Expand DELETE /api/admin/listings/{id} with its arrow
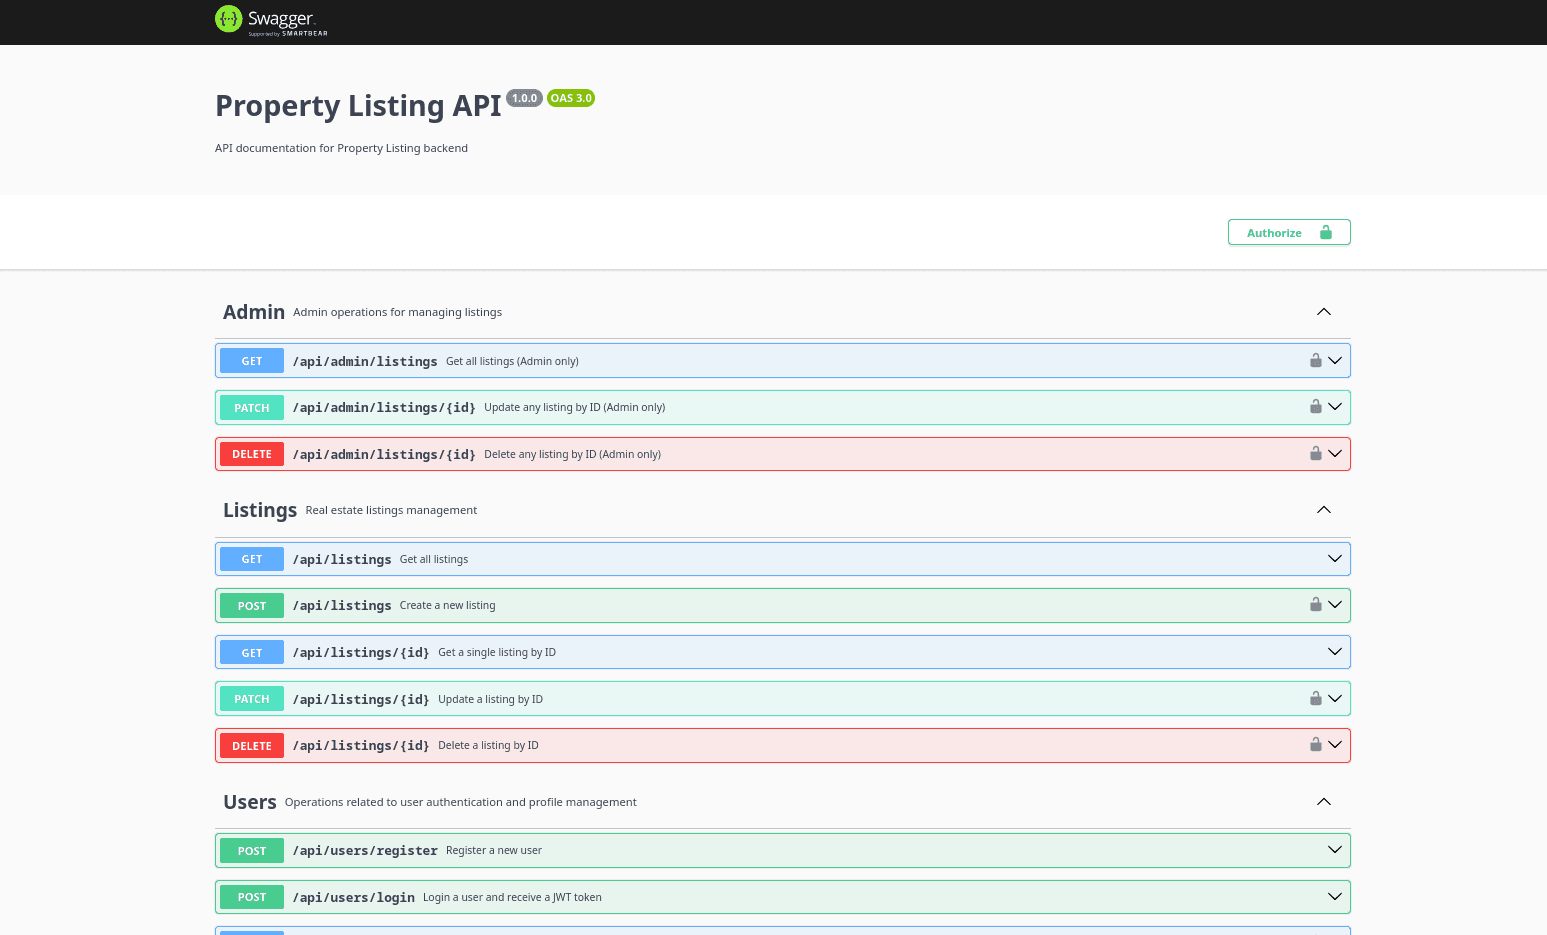1547x935 pixels. point(1335,453)
